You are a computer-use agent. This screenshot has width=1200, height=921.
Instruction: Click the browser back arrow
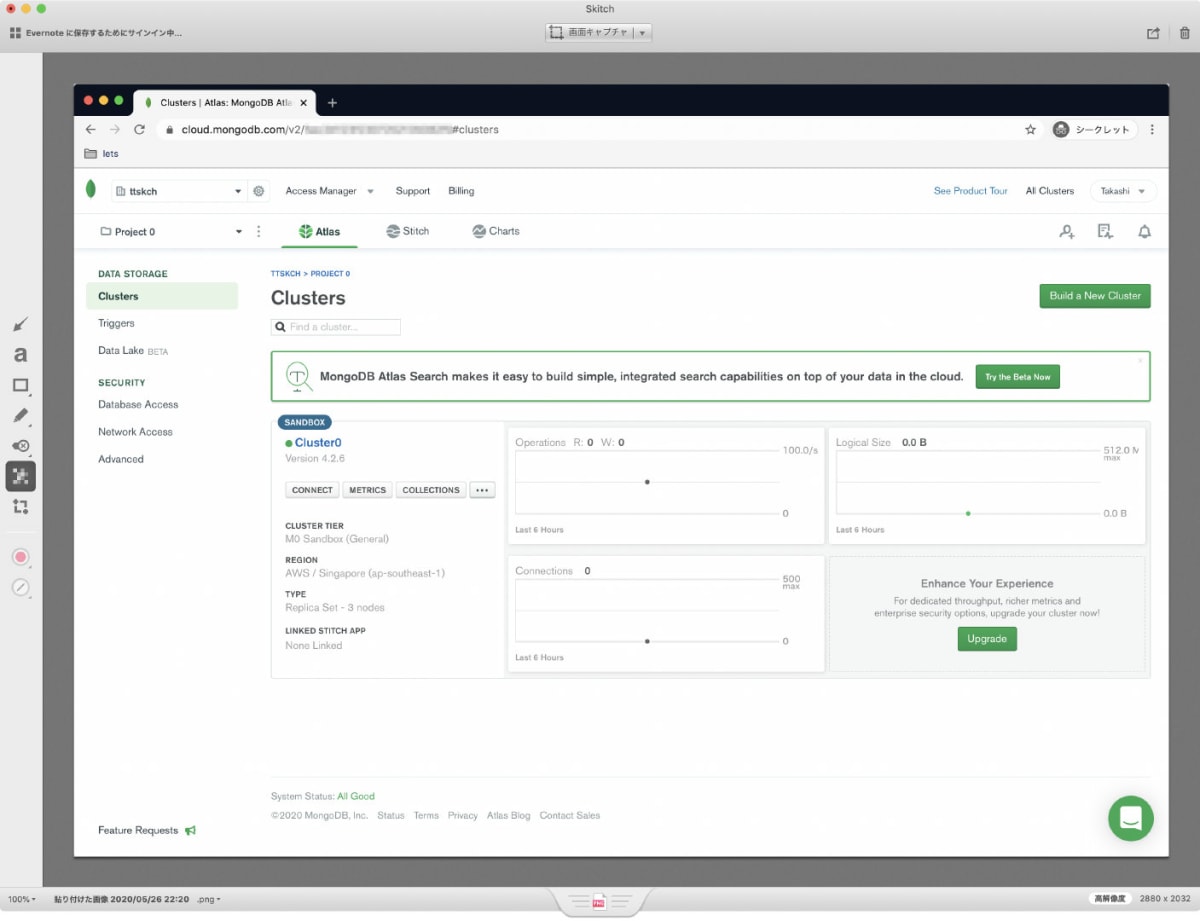click(90, 129)
